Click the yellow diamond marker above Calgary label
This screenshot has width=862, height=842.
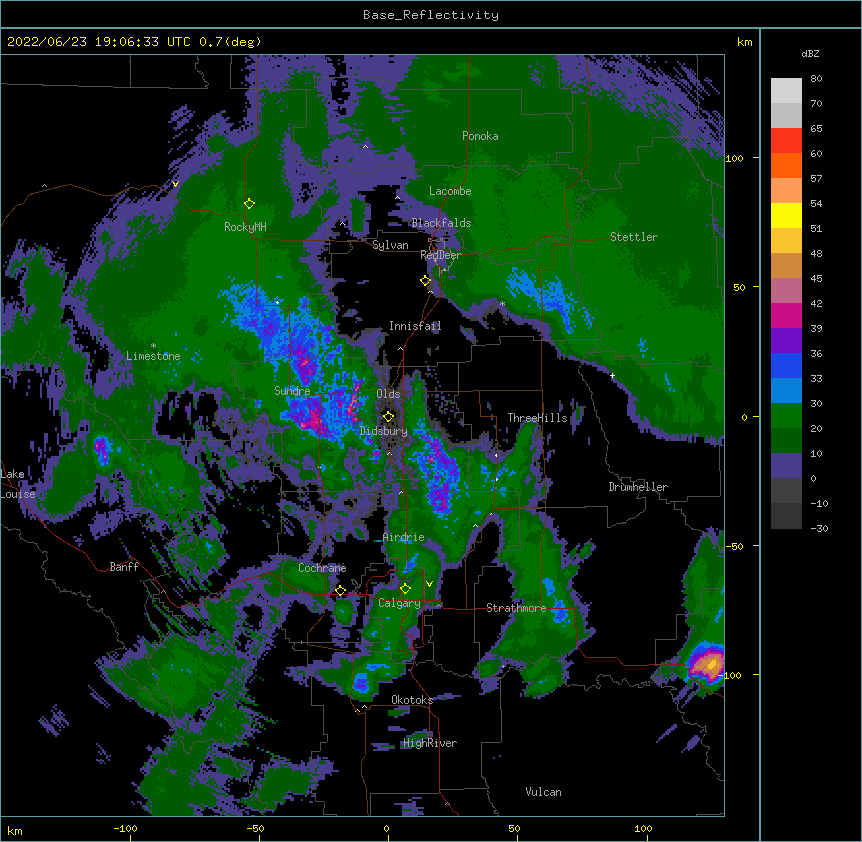(x=405, y=589)
